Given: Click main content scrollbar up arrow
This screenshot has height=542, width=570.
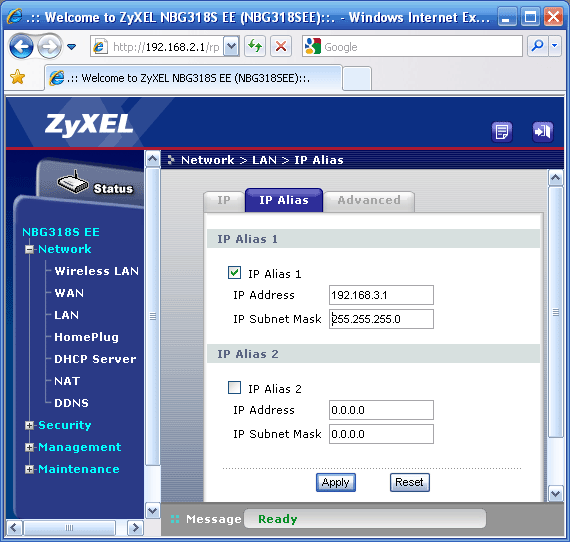Looking at the screenshot, I should [x=555, y=178].
